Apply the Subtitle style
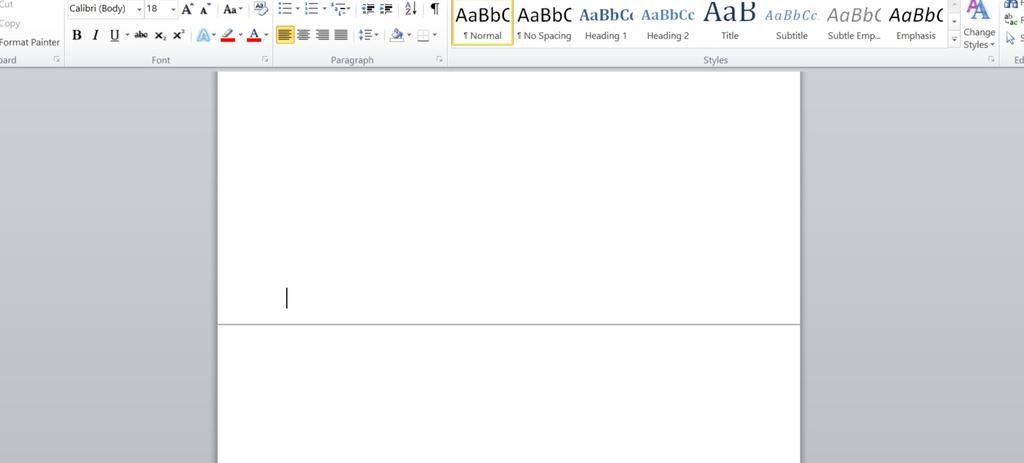This screenshot has height=463, width=1024. point(792,23)
